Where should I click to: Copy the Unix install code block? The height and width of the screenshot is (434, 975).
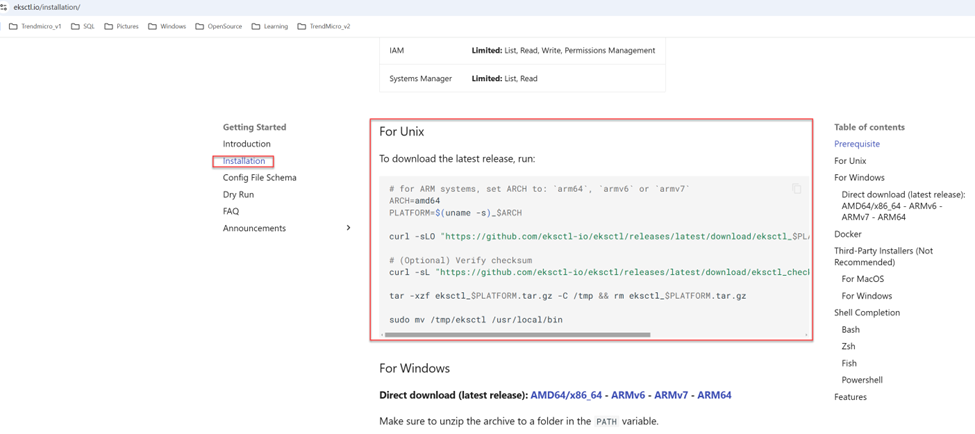coord(797,189)
